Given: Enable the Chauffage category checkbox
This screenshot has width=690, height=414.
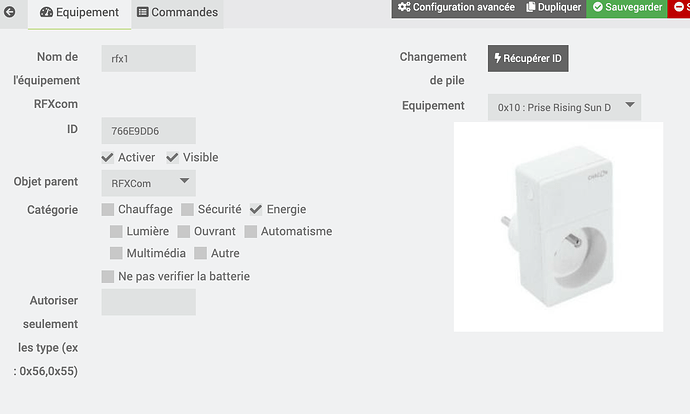Looking at the screenshot, I should [x=108, y=209].
